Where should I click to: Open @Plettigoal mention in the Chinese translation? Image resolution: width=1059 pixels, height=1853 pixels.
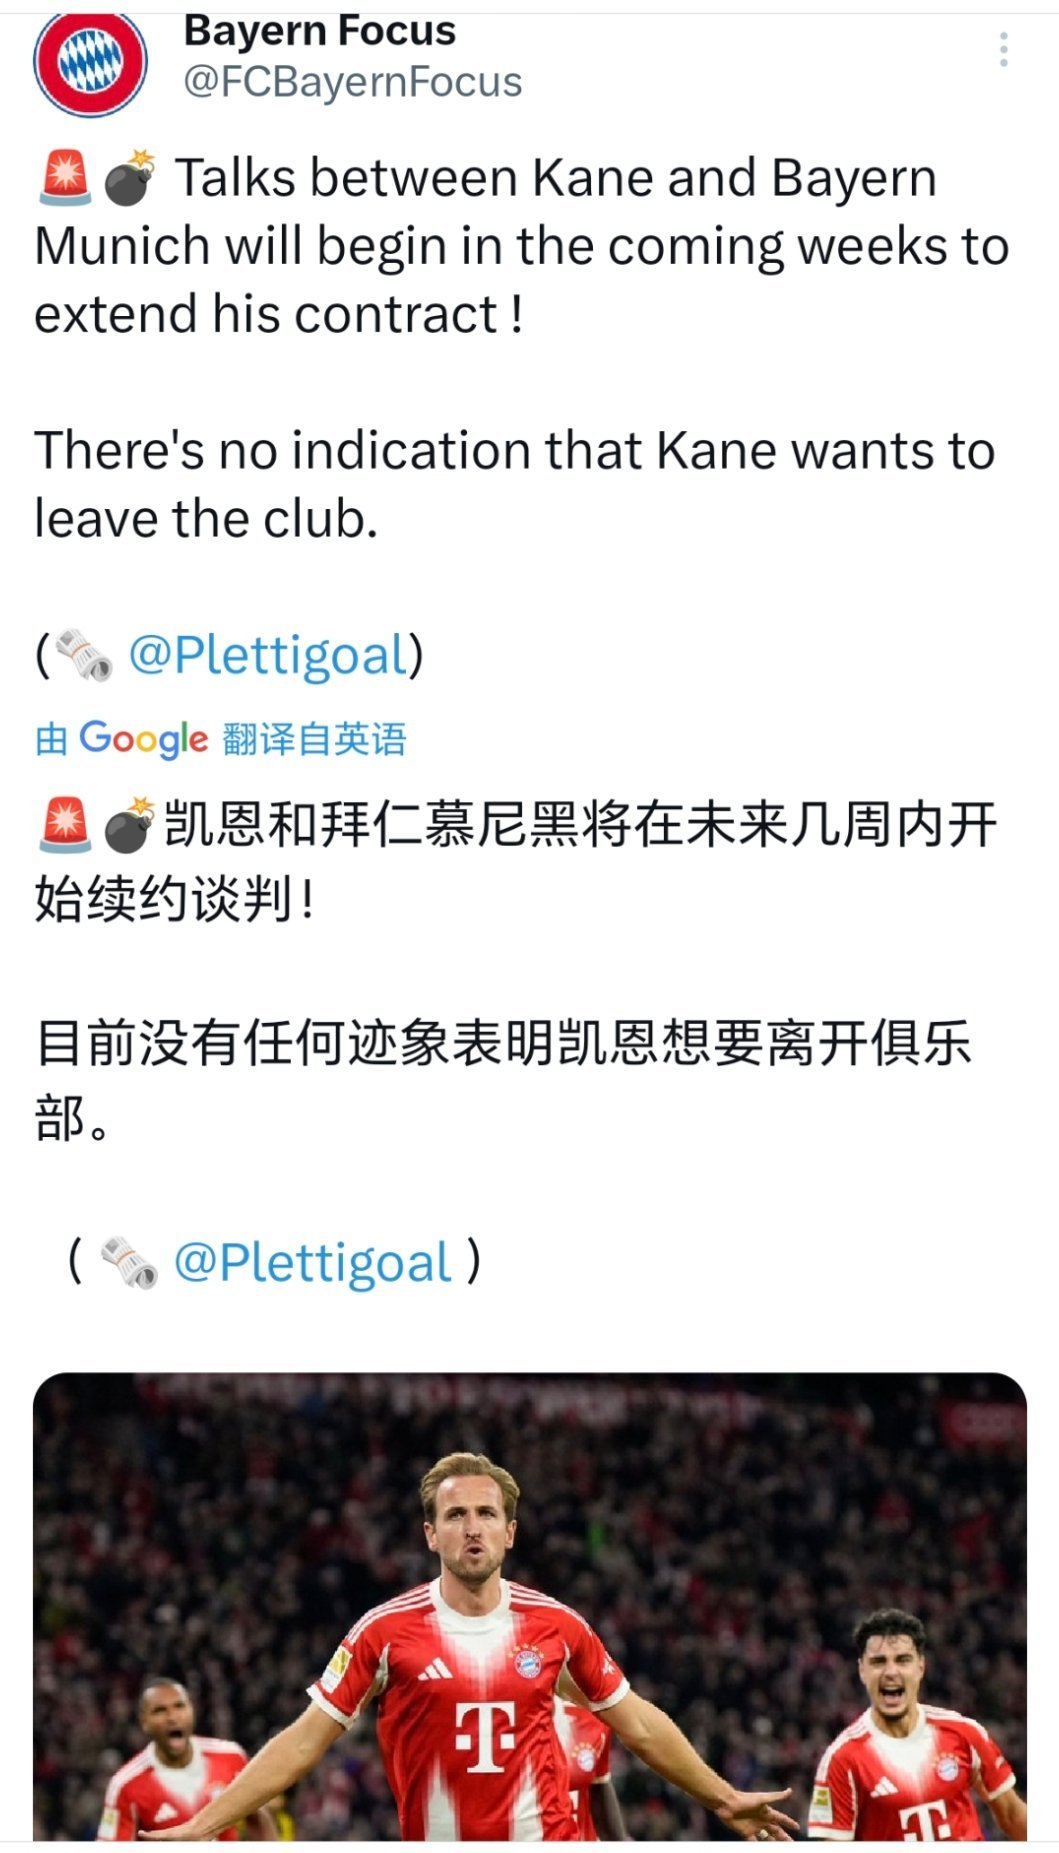pyautogui.click(x=312, y=1262)
